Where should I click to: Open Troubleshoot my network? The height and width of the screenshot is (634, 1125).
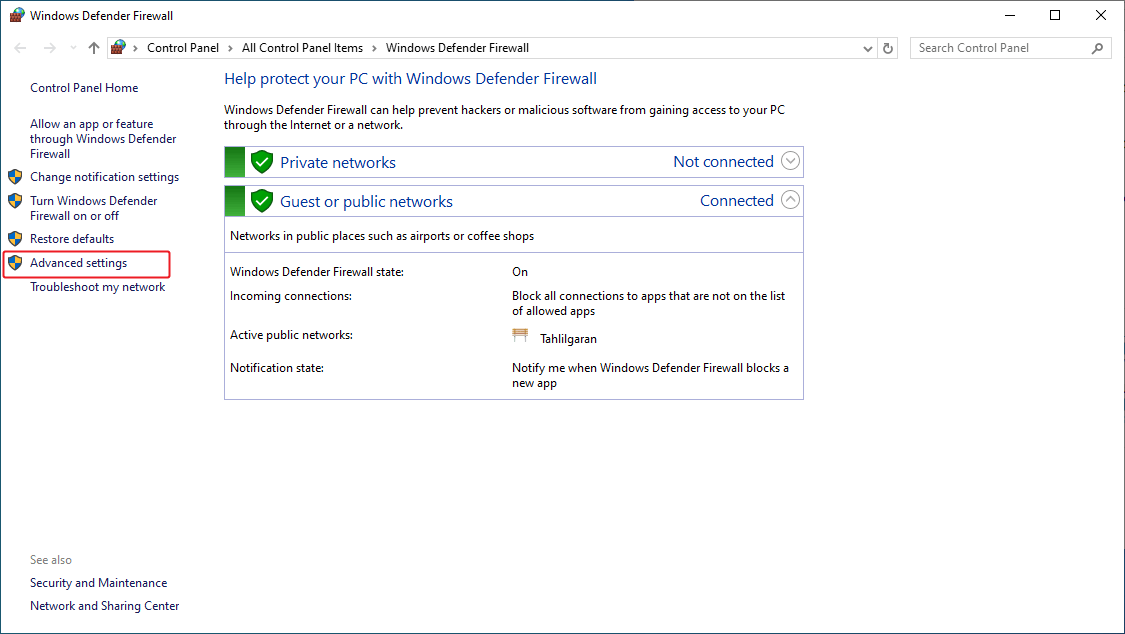(x=97, y=286)
